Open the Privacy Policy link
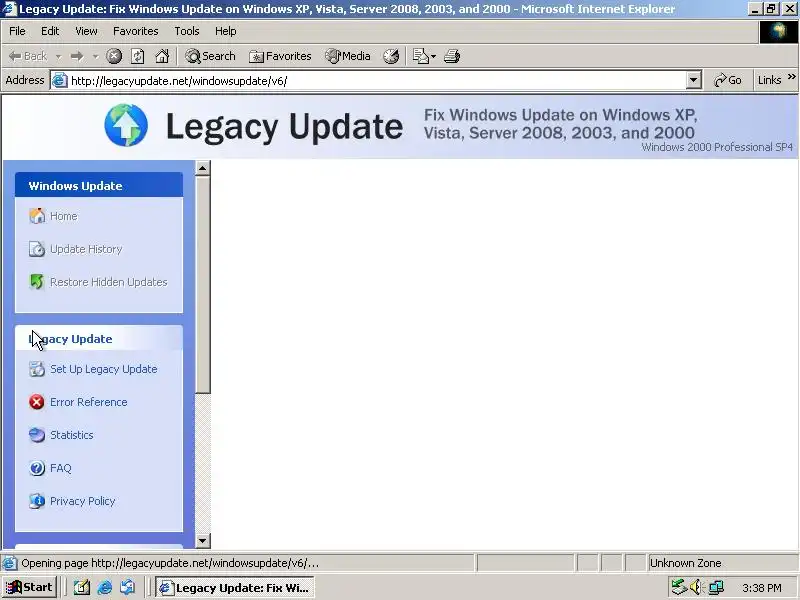This screenshot has height=600, width=800. coord(83,502)
